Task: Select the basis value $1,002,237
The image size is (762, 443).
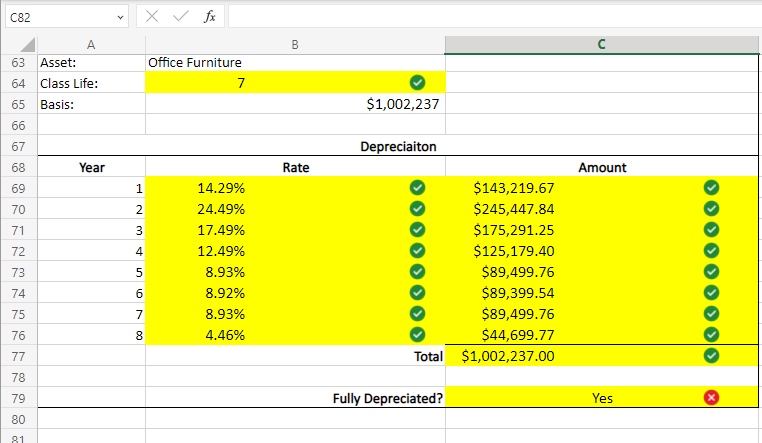Action: (295, 104)
